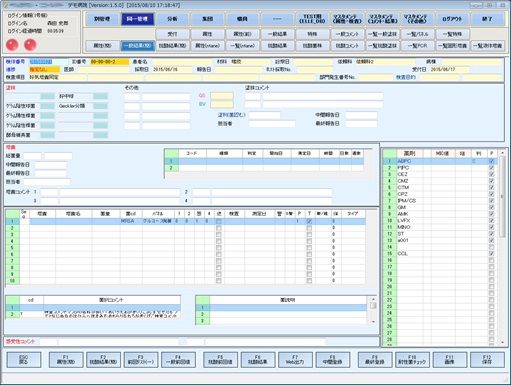The width and height of the screenshot is (511, 385).
Task: Click the F4 一般前回値 function button
Action: coord(178,360)
